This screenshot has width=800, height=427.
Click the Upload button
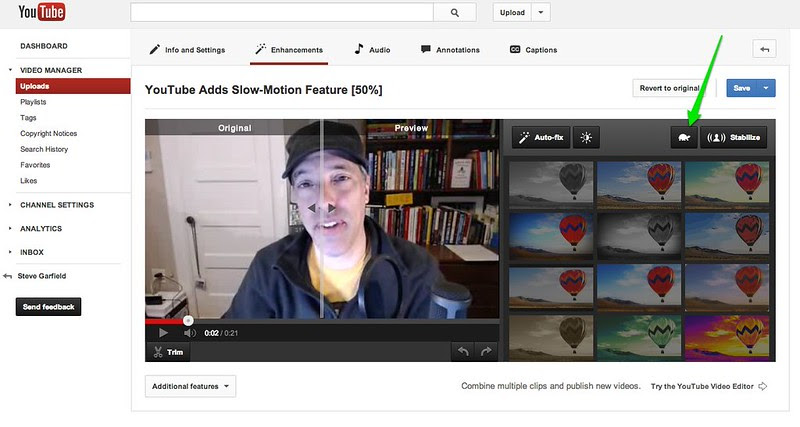click(x=512, y=13)
